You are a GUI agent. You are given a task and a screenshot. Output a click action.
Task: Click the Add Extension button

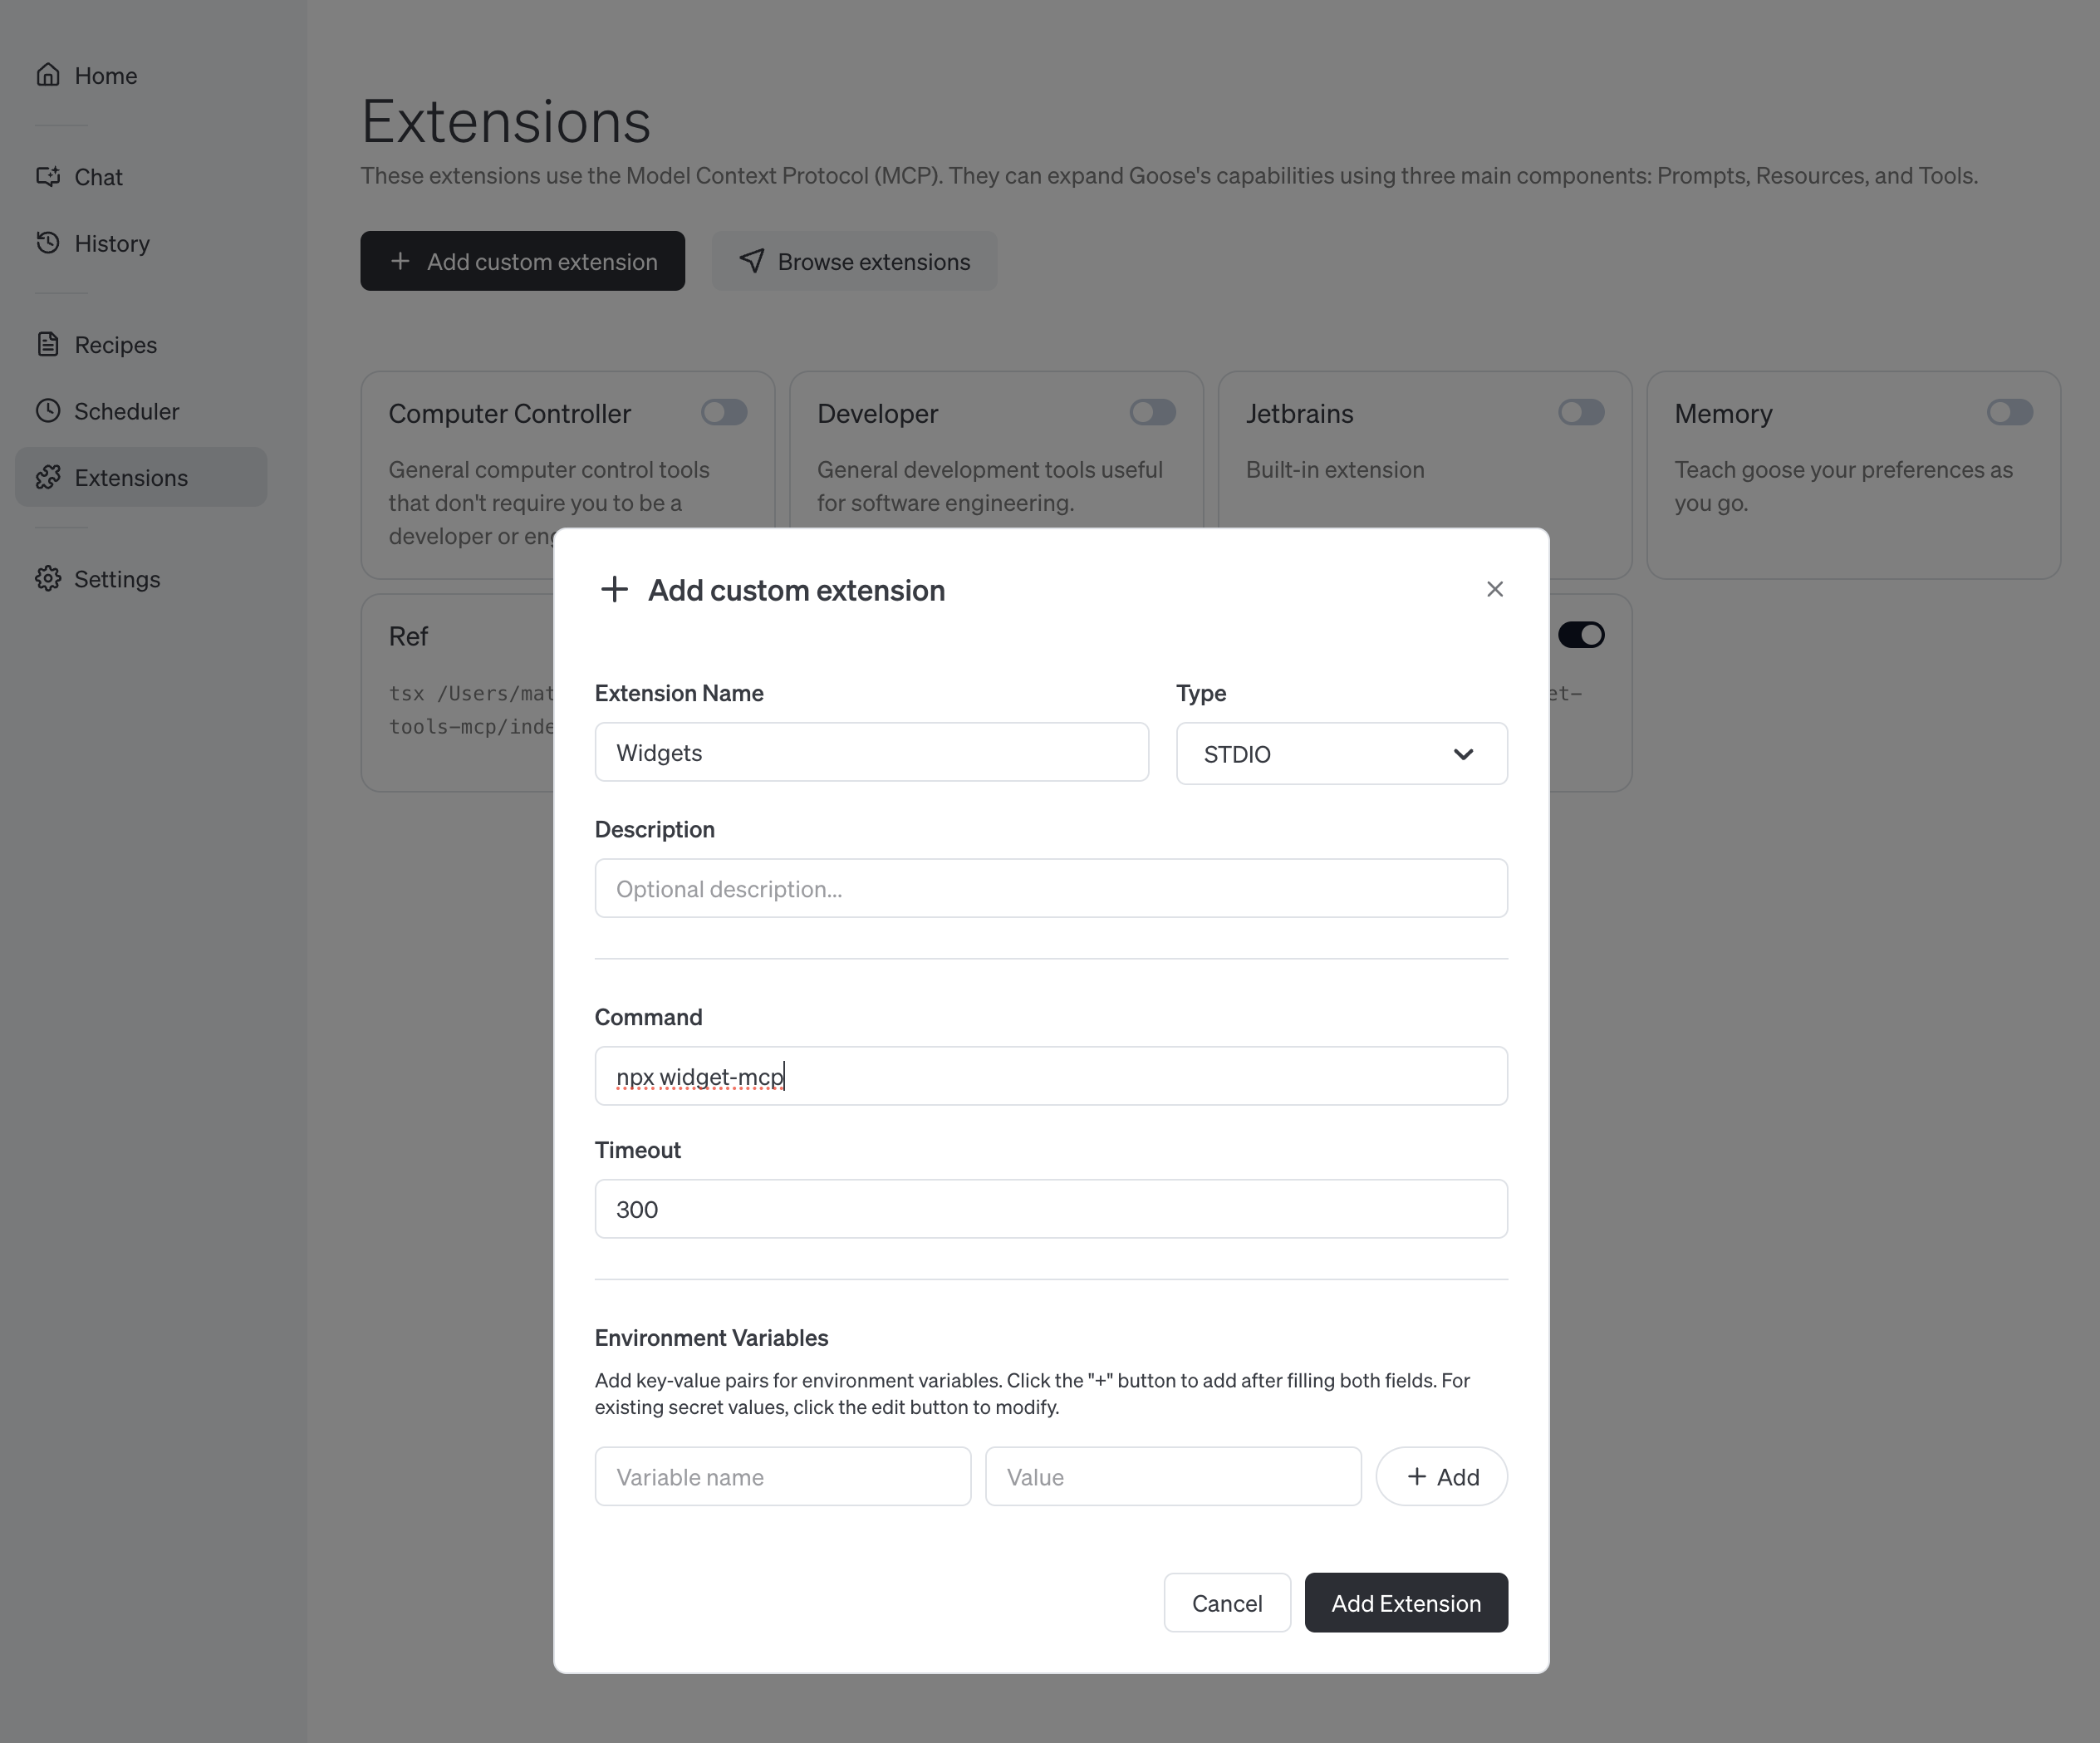pos(1406,1603)
